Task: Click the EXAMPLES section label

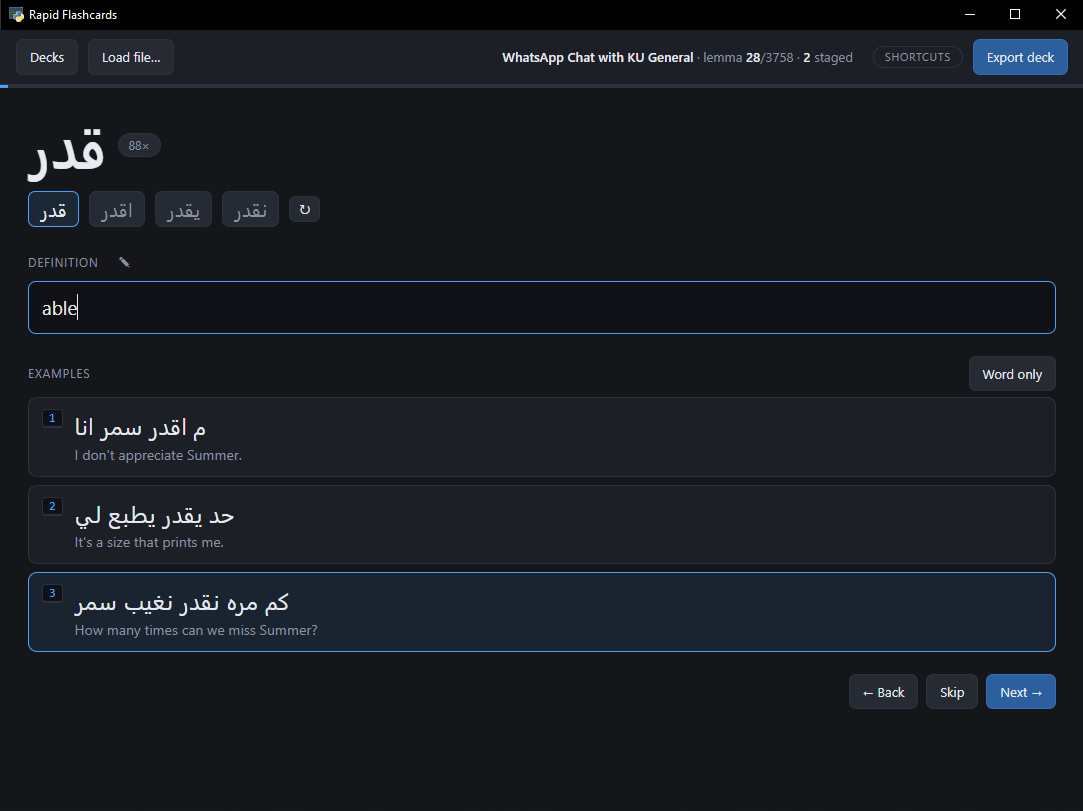Action: pyautogui.click(x=59, y=374)
